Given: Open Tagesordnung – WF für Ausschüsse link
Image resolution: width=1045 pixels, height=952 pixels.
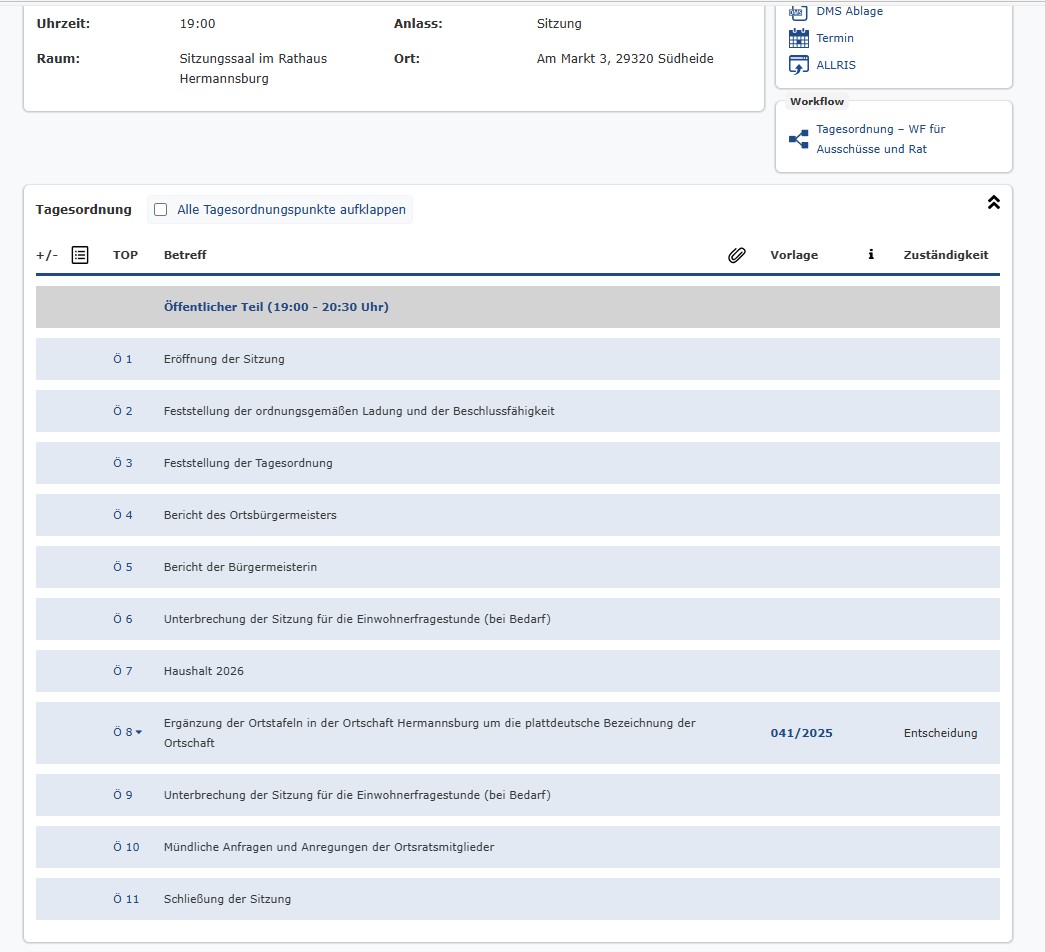Looking at the screenshot, I should 880,139.
